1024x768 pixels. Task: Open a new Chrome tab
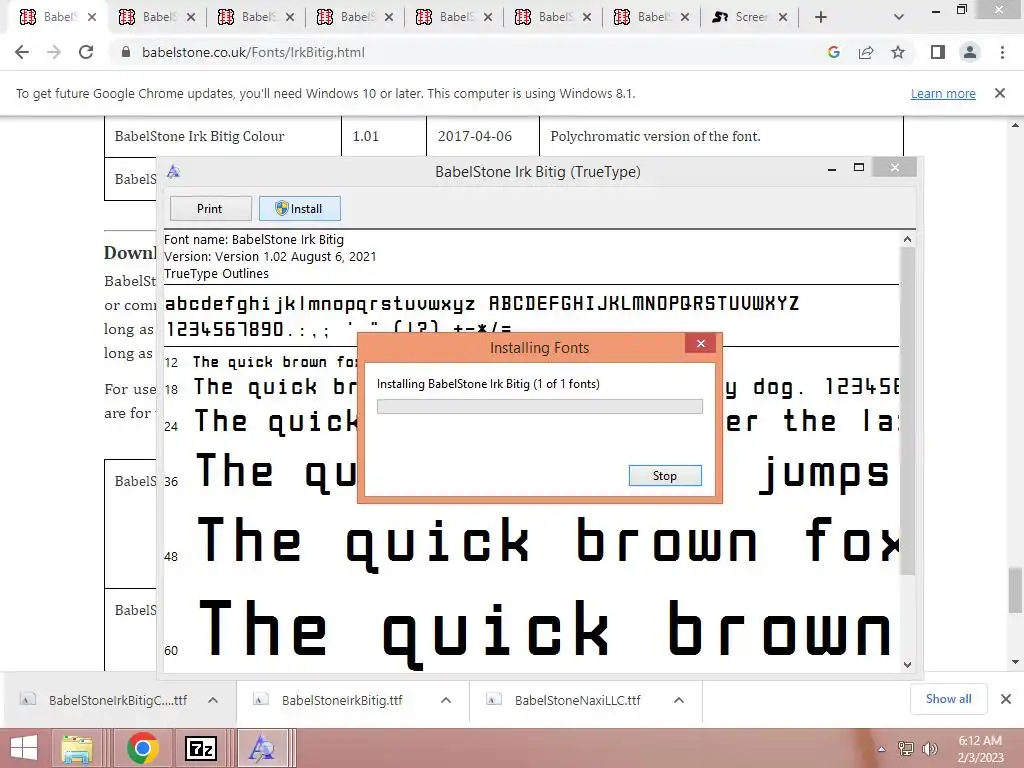pos(821,17)
